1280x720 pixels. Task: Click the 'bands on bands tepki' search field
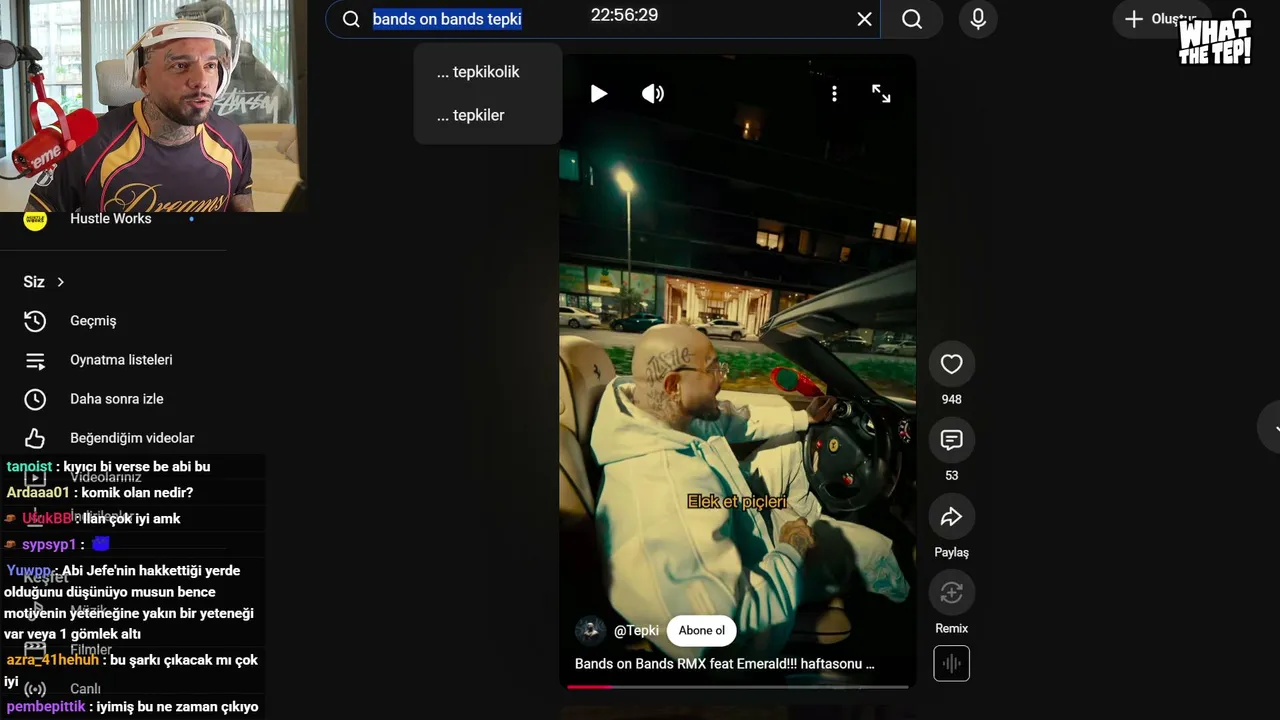click(603, 19)
